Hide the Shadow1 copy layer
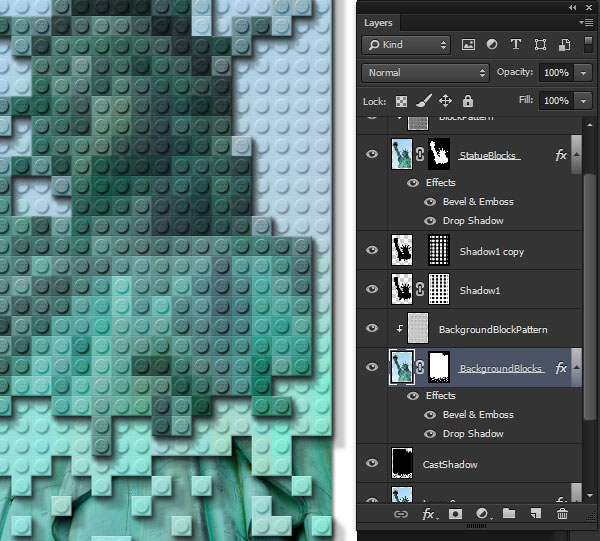The height and width of the screenshot is (541, 600). (372, 250)
